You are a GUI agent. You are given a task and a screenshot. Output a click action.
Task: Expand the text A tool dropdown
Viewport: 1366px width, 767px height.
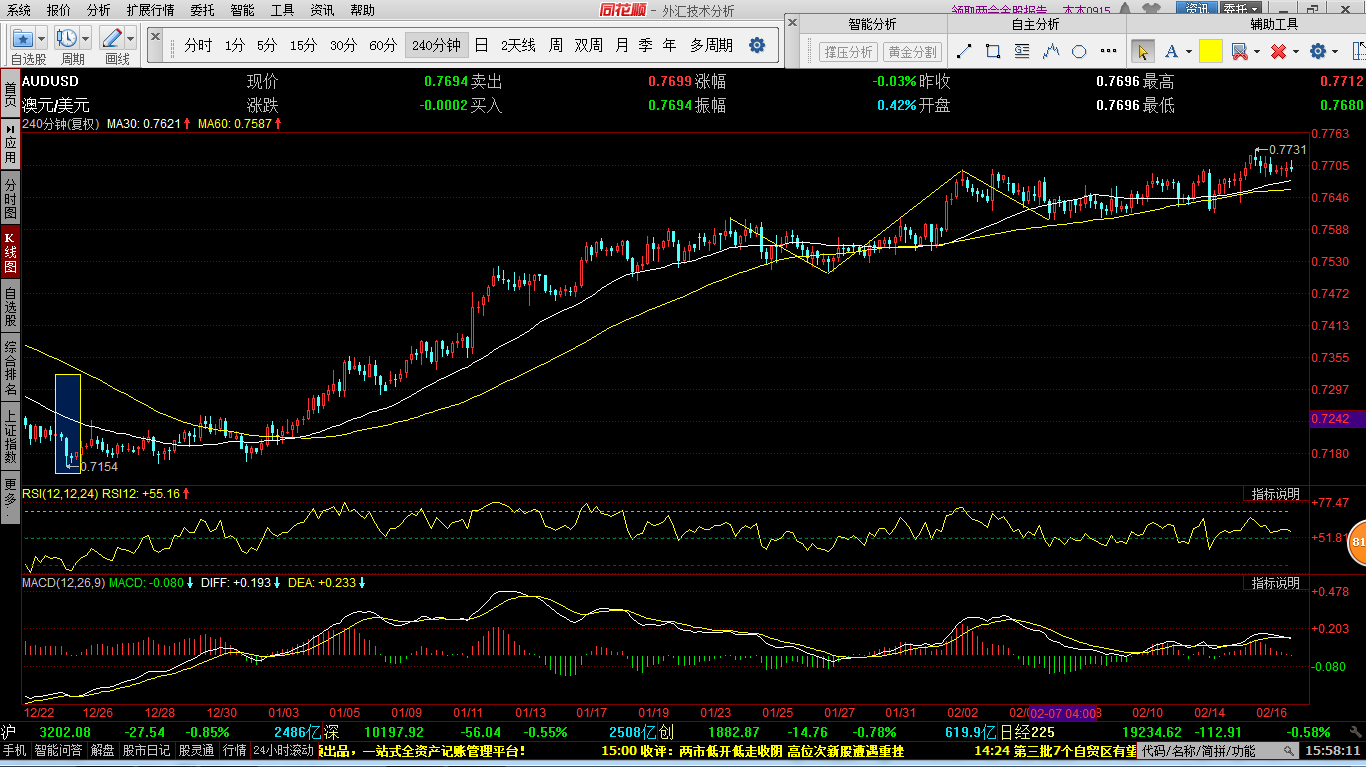click(1188, 52)
